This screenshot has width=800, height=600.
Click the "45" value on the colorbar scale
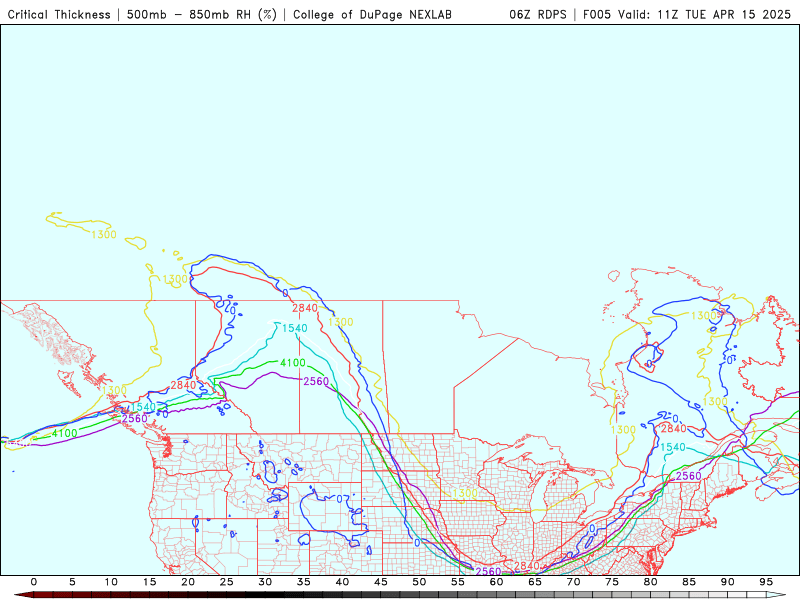[x=381, y=582]
